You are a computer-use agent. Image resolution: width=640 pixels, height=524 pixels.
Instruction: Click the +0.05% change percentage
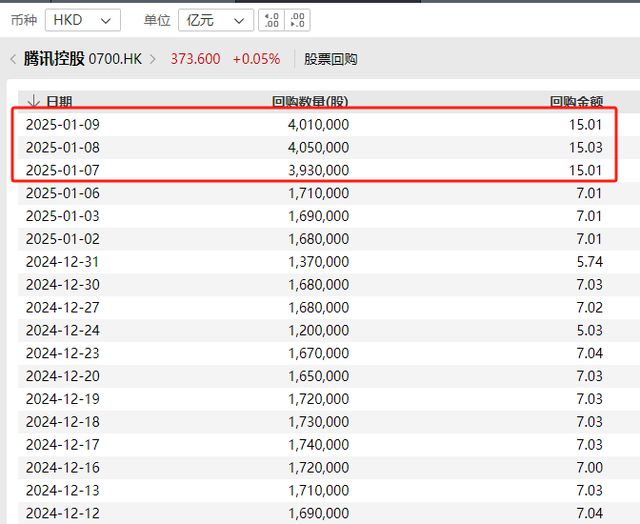click(256, 59)
